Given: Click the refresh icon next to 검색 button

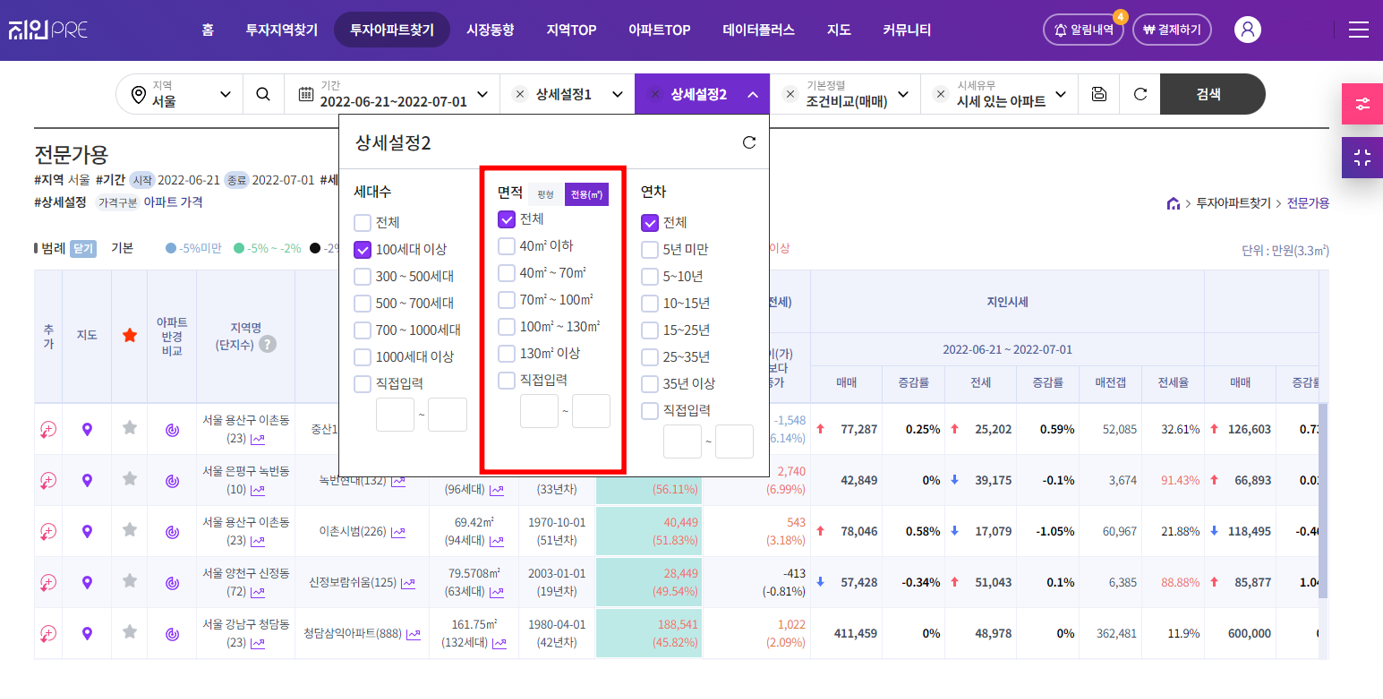Looking at the screenshot, I should (1140, 94).
